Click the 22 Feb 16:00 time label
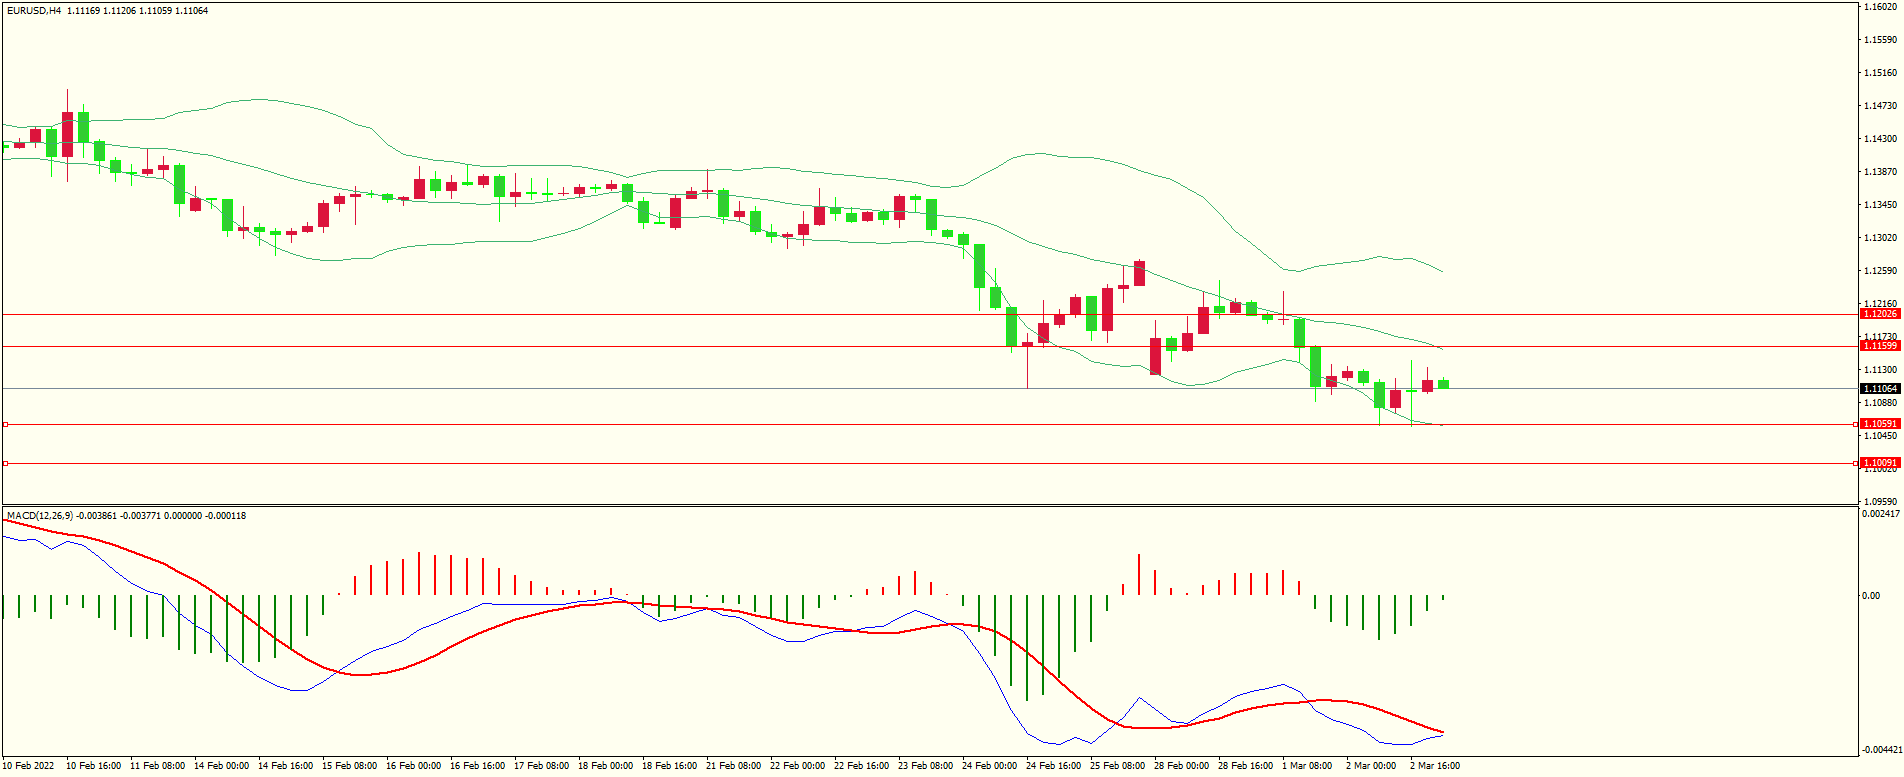1904x777 pixels. coord(861,766)
